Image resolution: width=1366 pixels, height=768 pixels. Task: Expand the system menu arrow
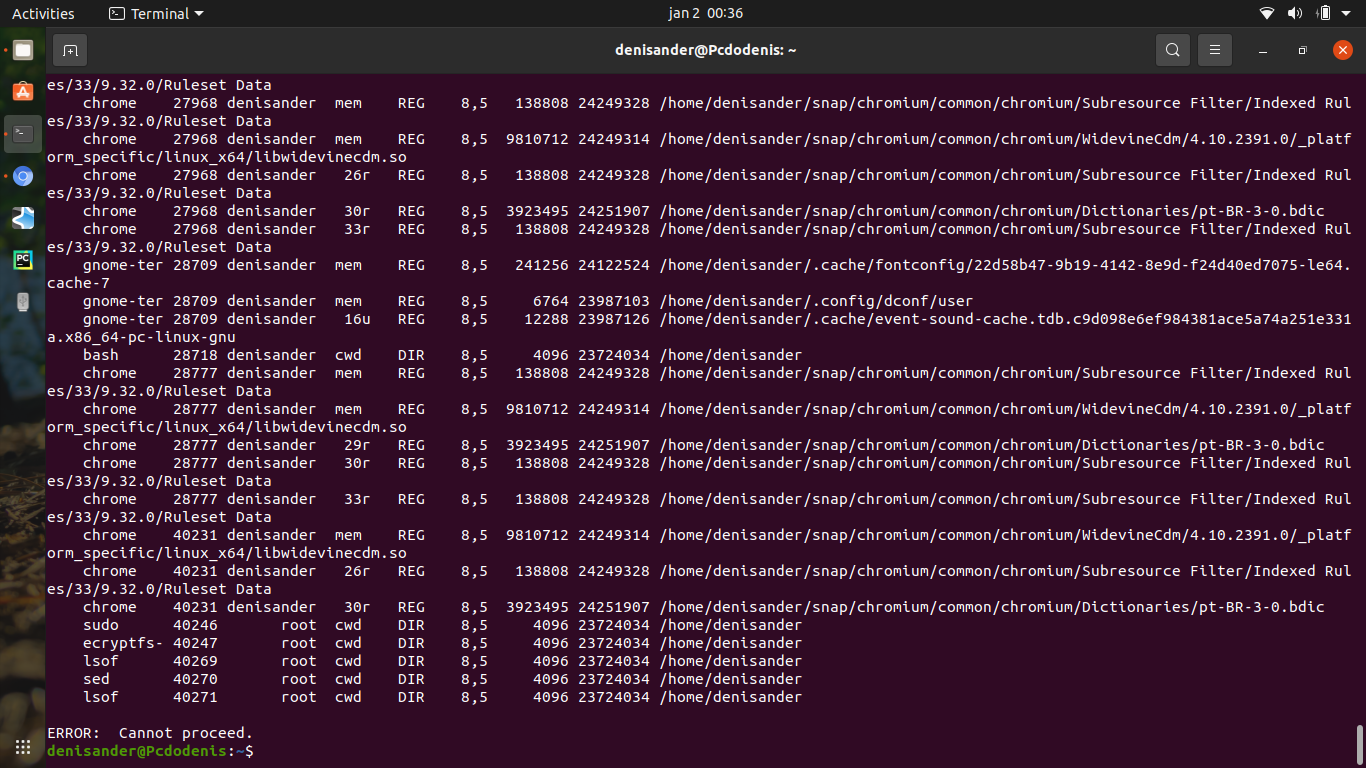1347,14
